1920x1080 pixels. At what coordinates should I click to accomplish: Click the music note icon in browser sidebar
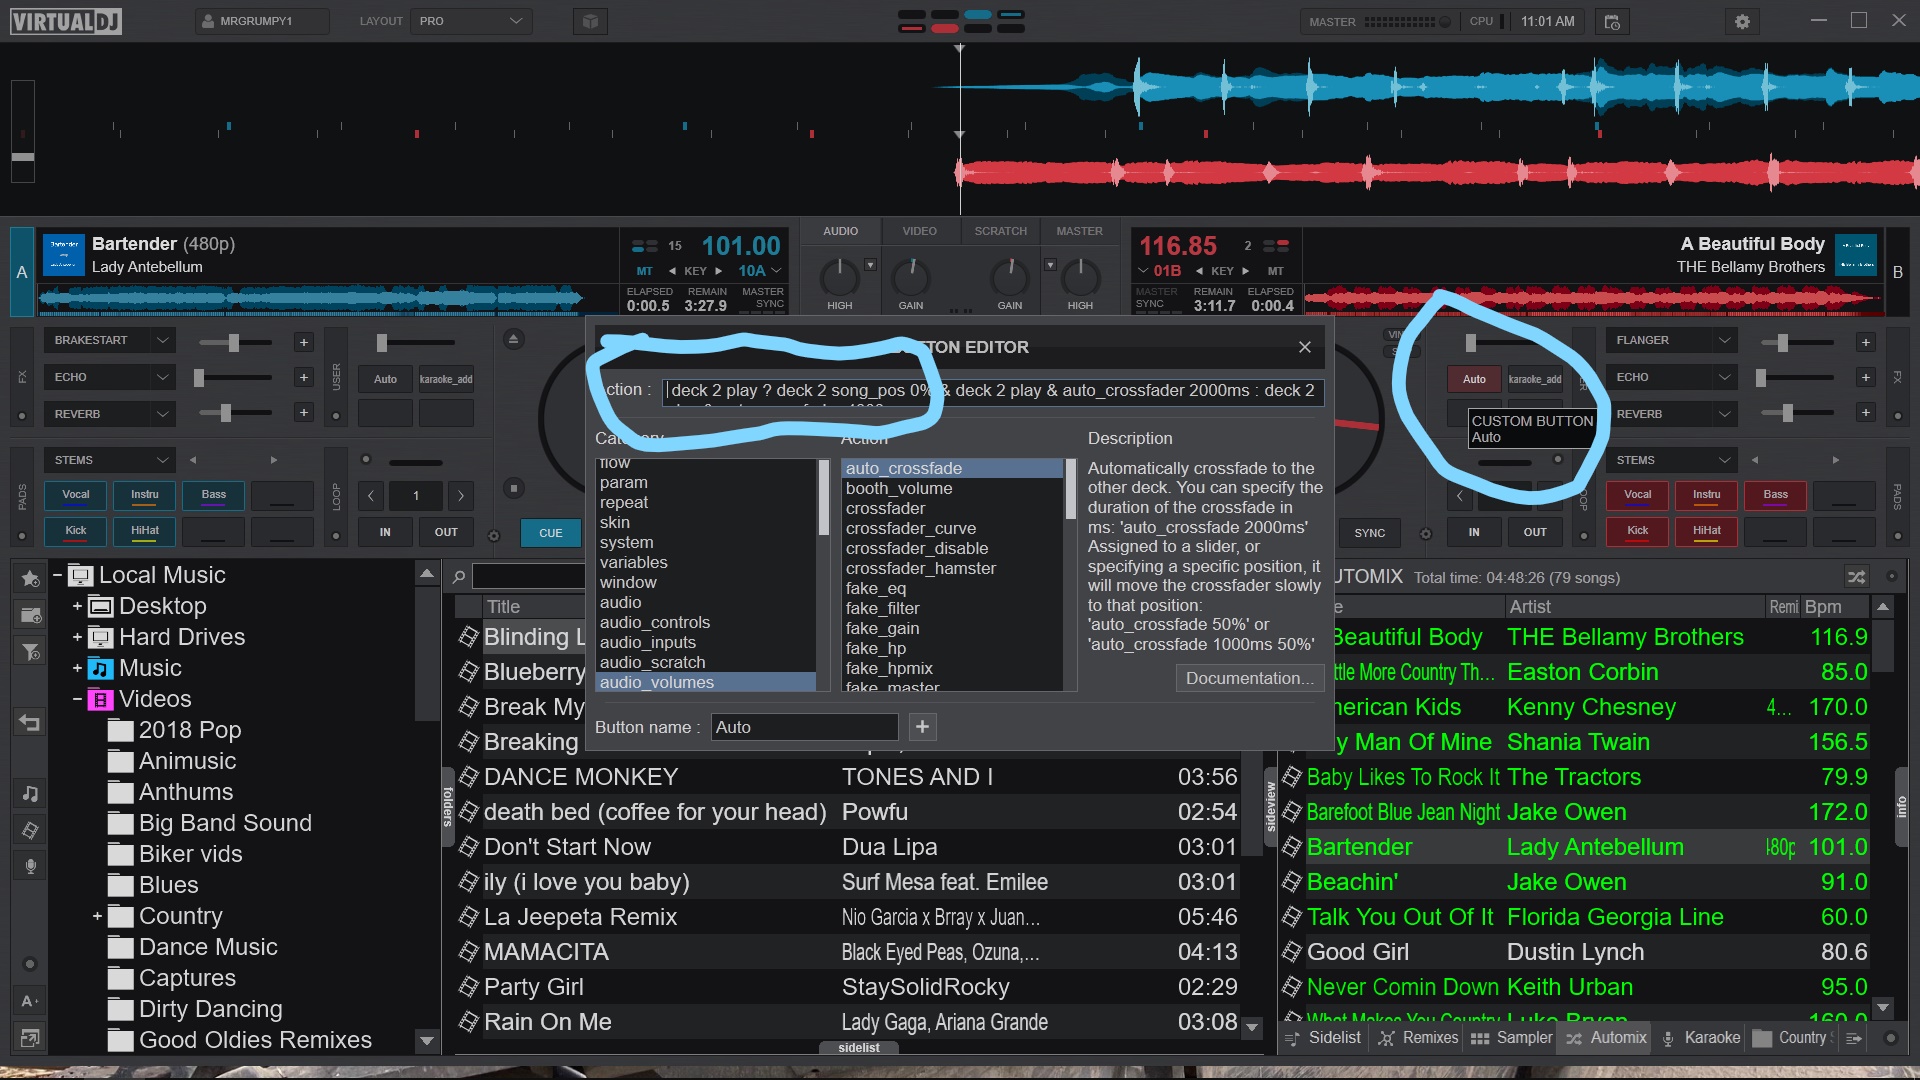pos(30,793)
